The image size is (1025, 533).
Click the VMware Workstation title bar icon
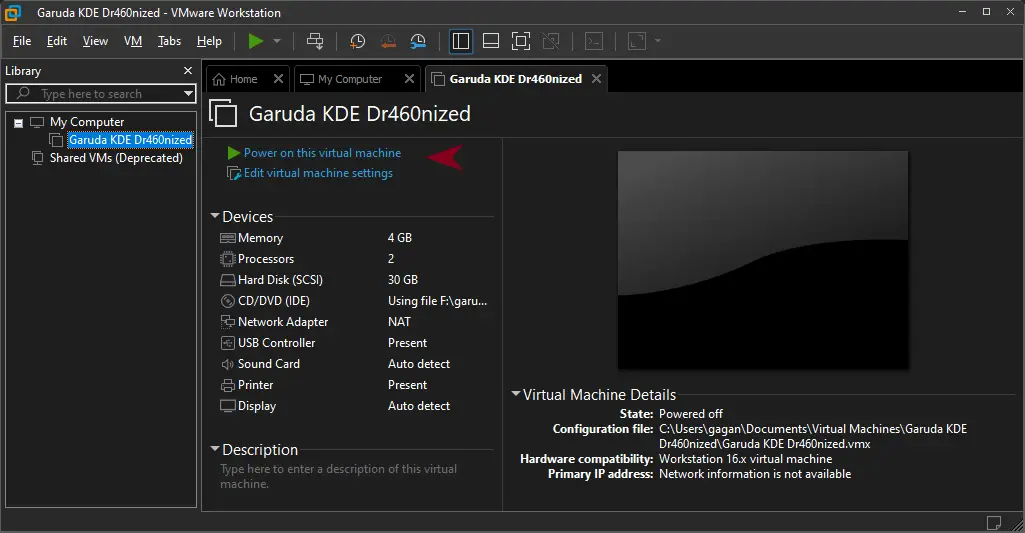coord(12,12)
